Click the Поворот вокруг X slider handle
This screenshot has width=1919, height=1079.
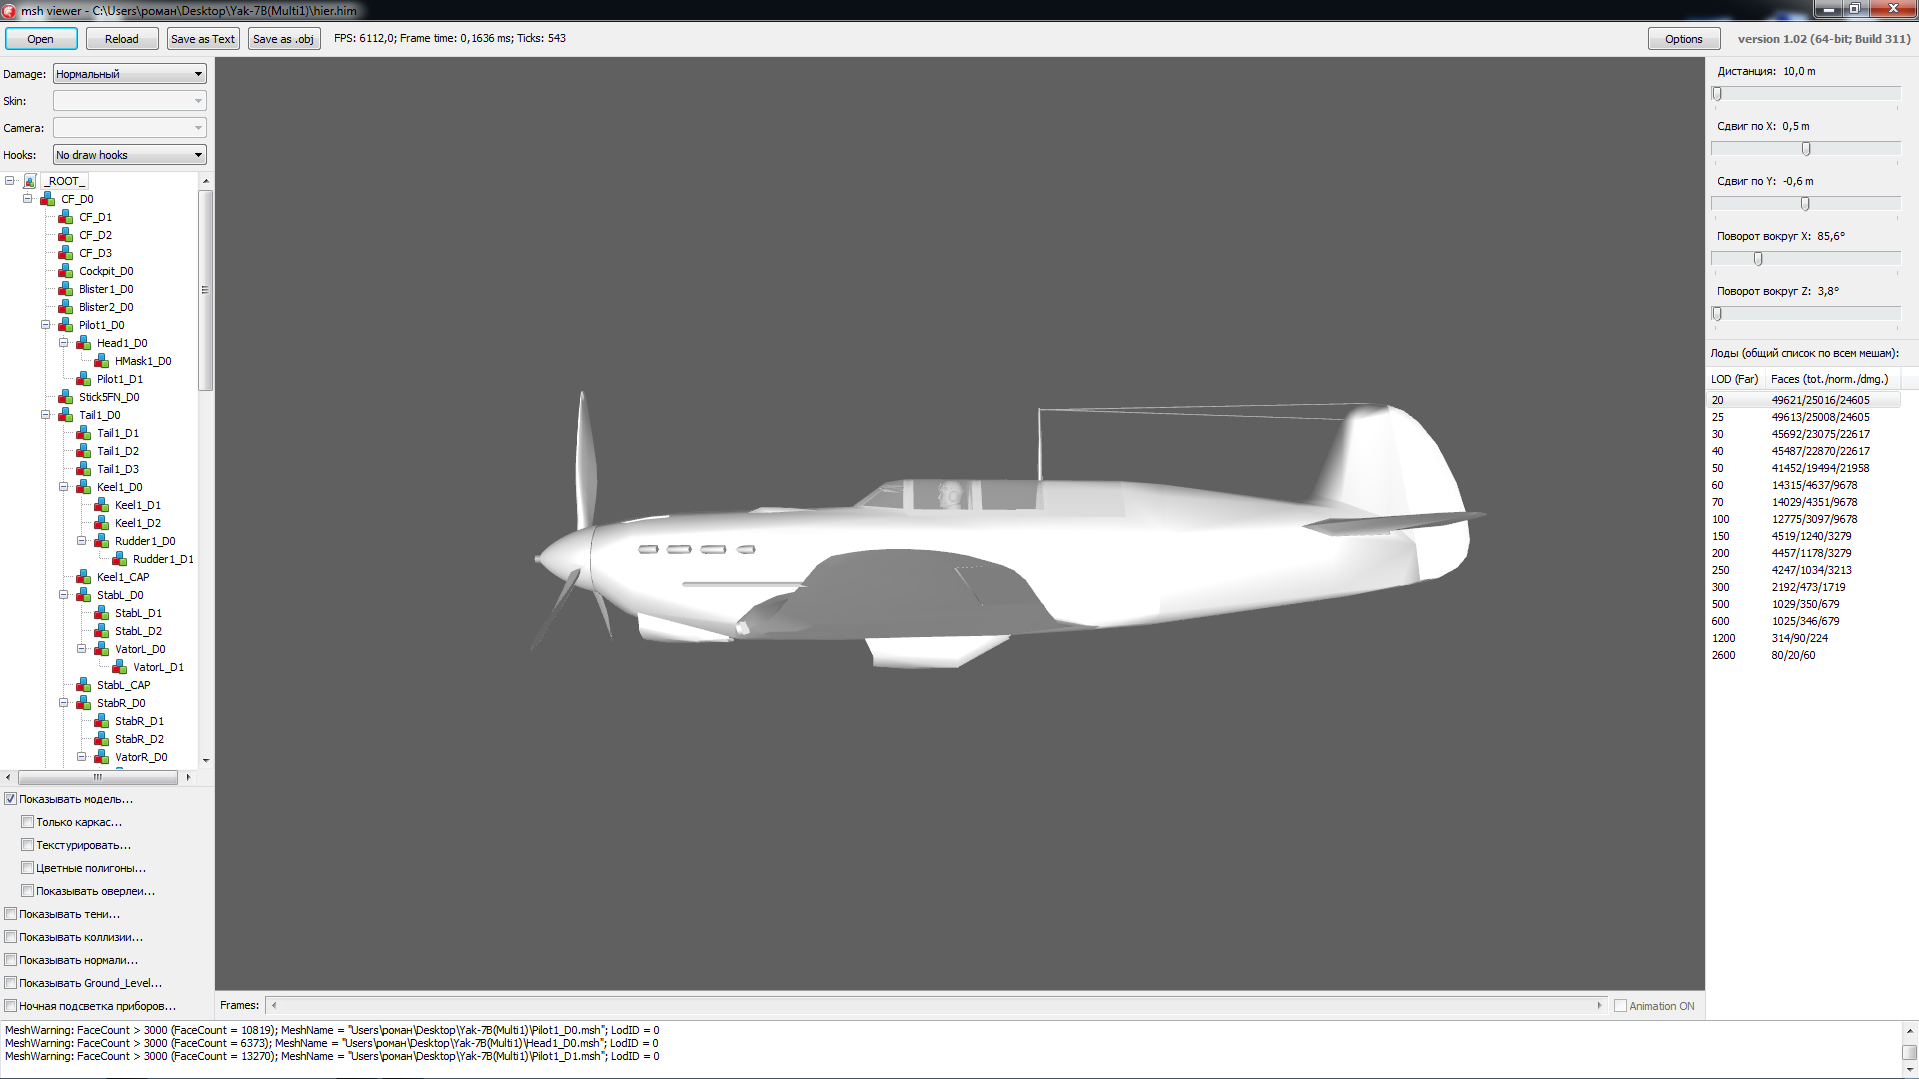1758,259
